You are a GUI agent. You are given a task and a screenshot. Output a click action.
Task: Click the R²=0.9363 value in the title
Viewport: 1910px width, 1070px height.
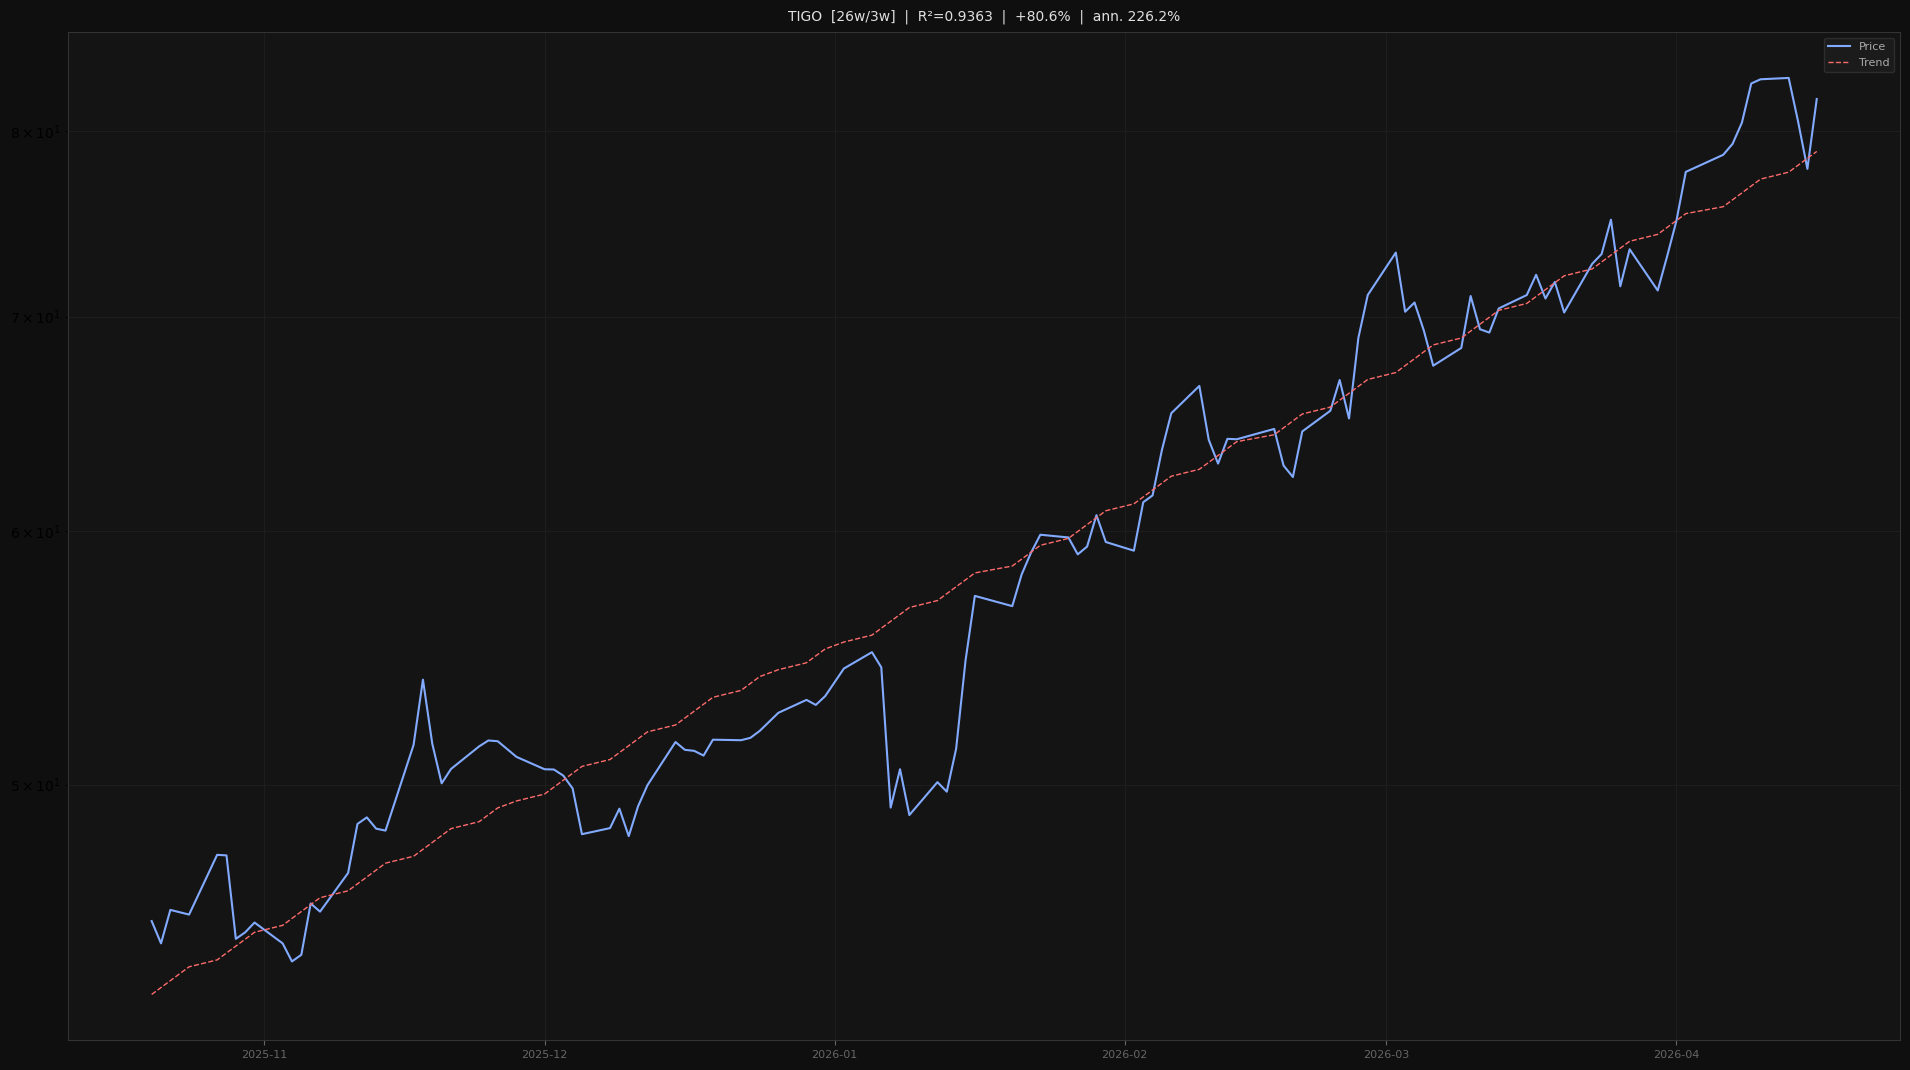point(955,17)
